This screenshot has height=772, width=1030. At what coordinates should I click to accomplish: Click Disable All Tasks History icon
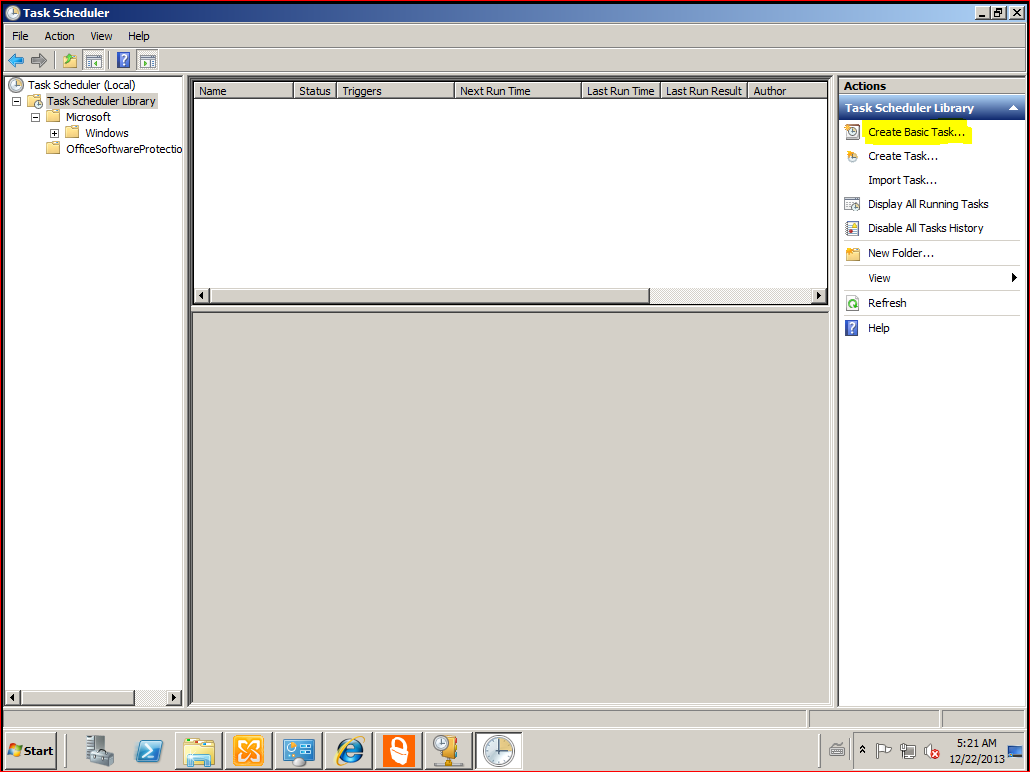[x=852, y=228]
